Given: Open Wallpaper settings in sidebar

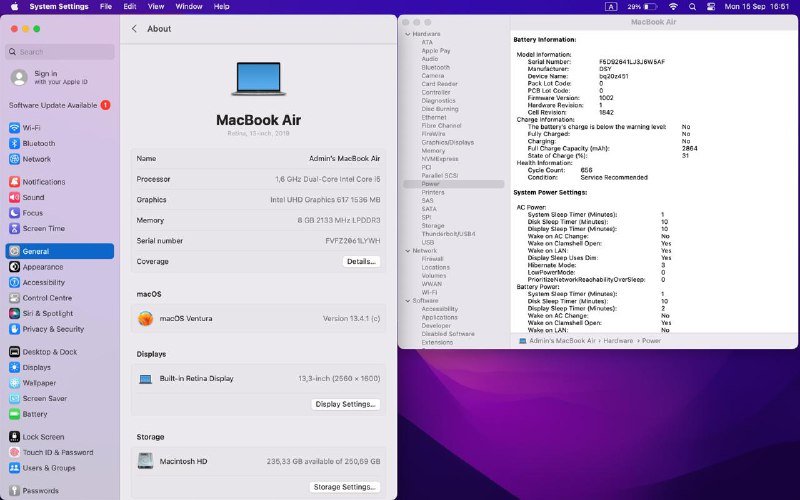Looking at the screenshot, I should [x=32, y=383].
